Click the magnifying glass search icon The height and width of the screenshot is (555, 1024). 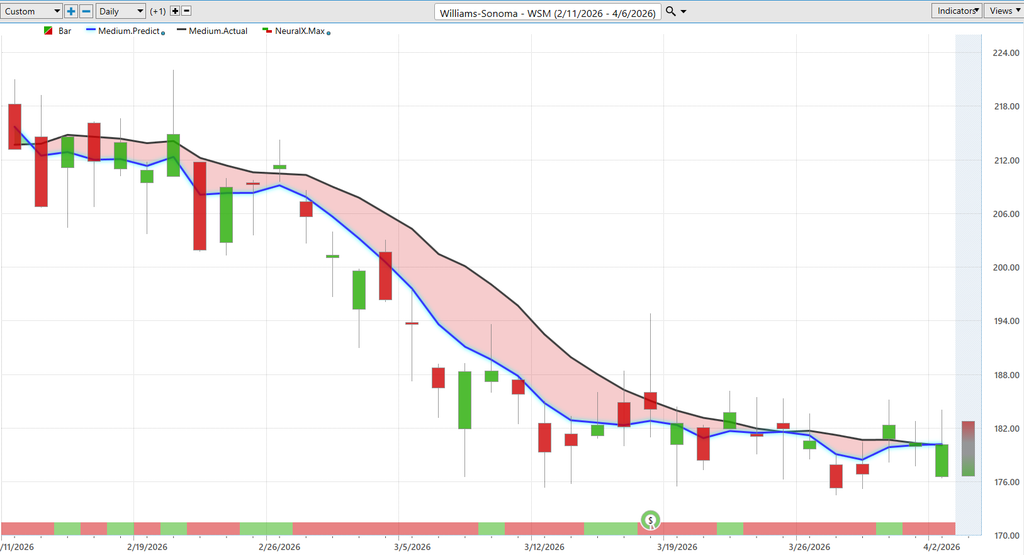671,11
